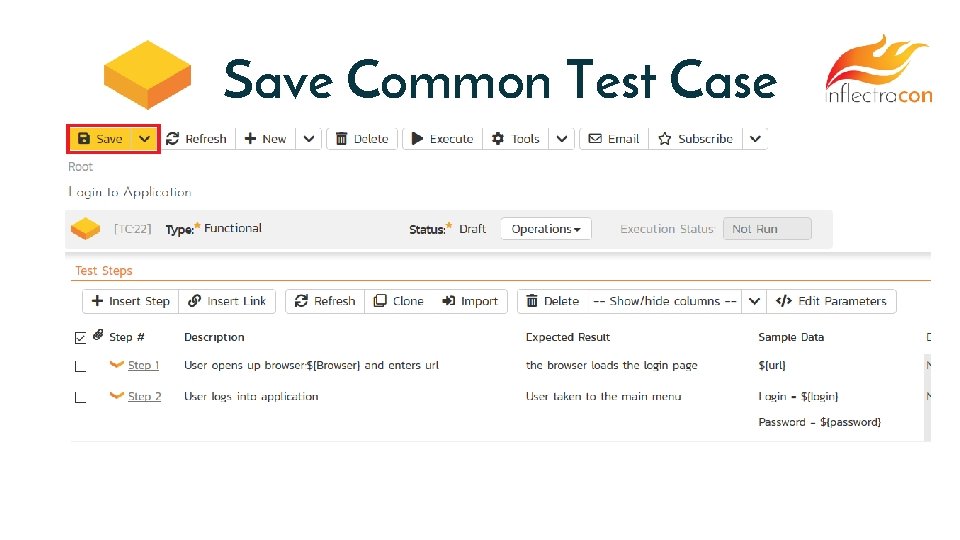This screenshot has height=540, width=960.
Task: Click the Insert Link chain icon
Action: click(195, 301)
